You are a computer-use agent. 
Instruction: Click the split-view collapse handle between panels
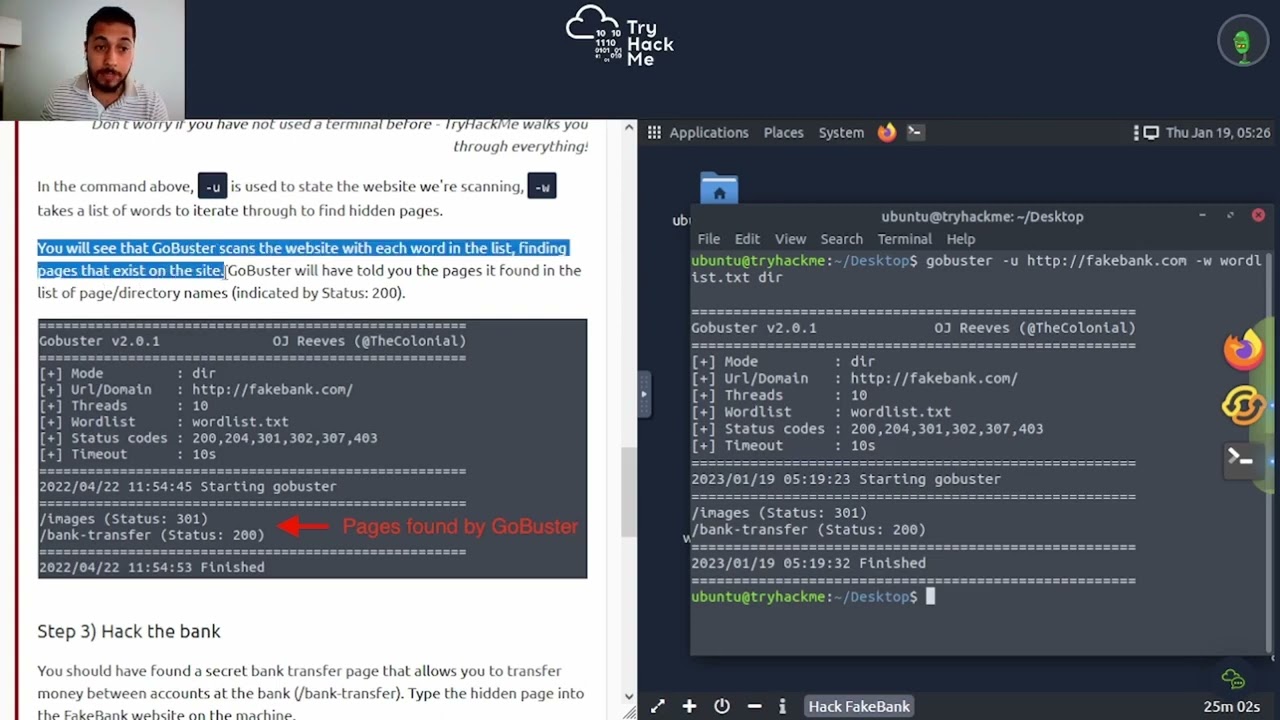click(x=644, y=394)
